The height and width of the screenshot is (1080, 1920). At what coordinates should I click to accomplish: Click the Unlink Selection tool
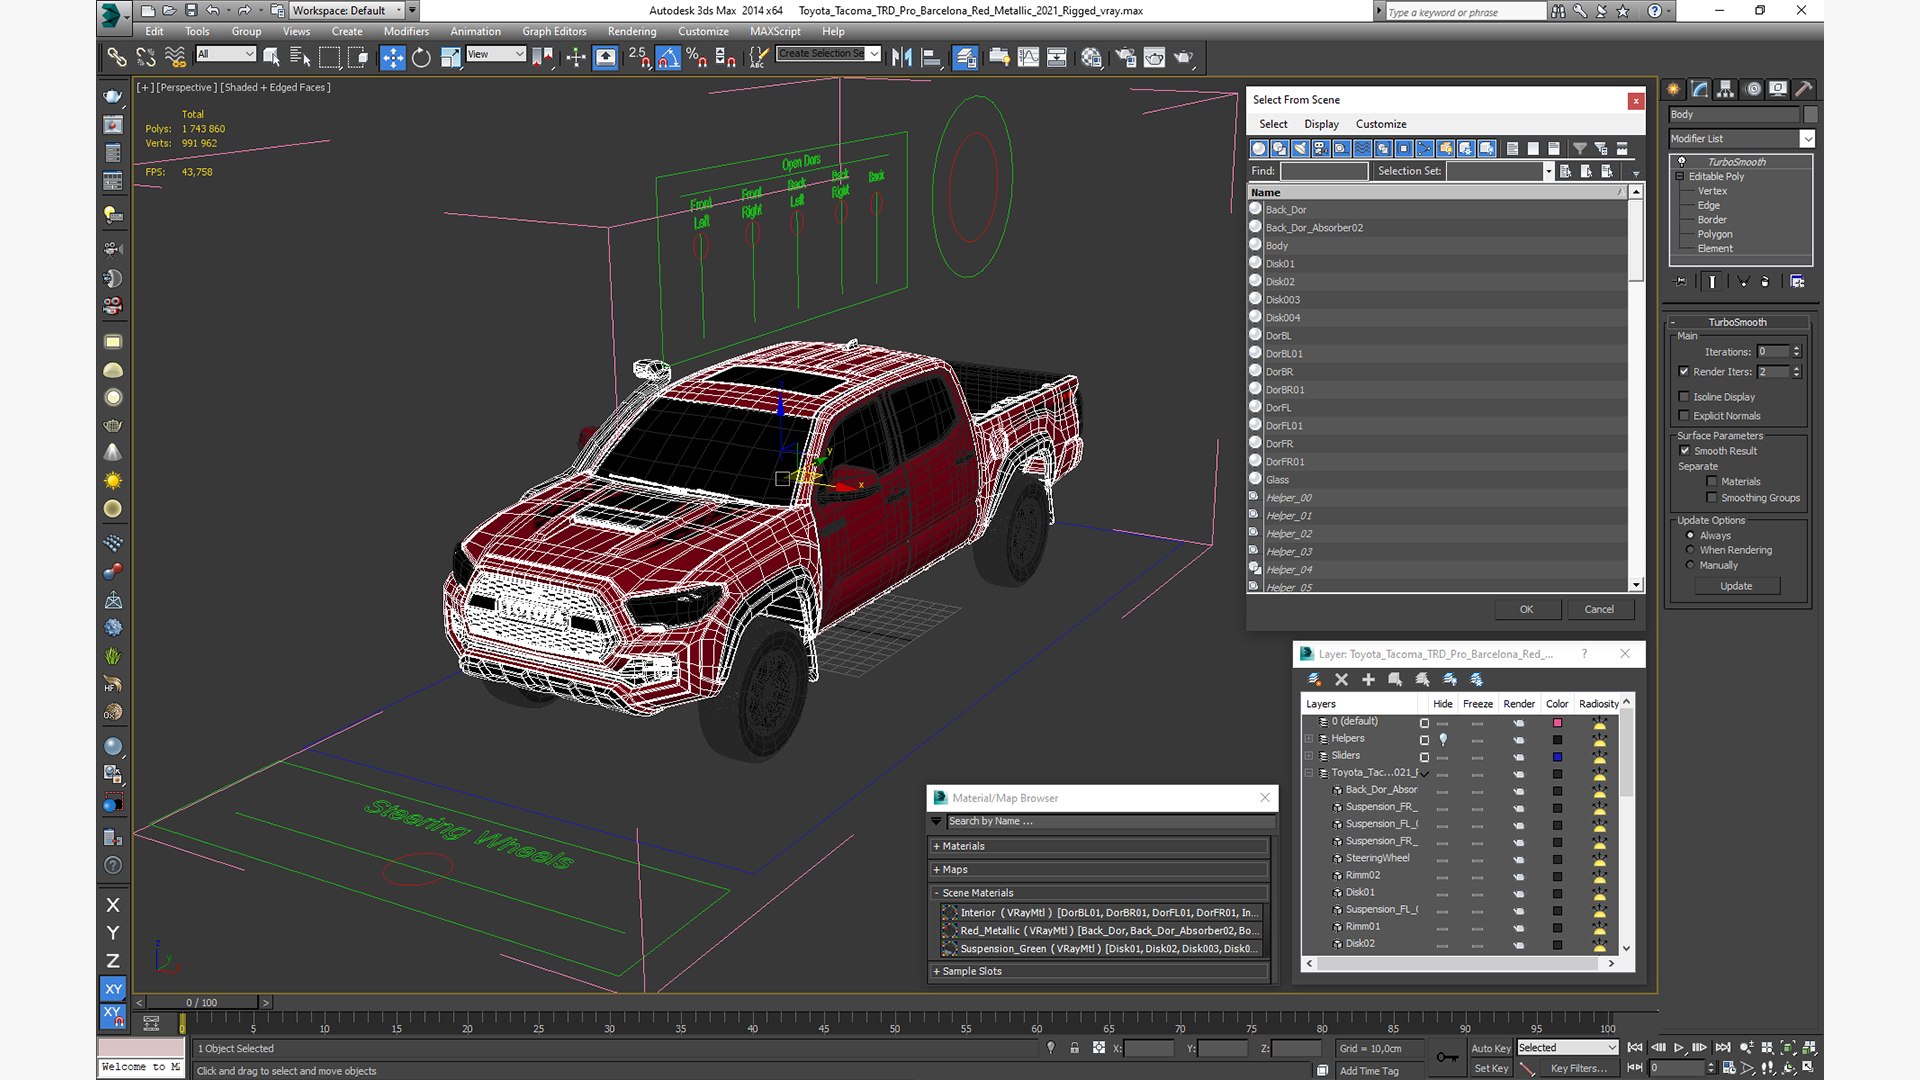tap(146, 57)
